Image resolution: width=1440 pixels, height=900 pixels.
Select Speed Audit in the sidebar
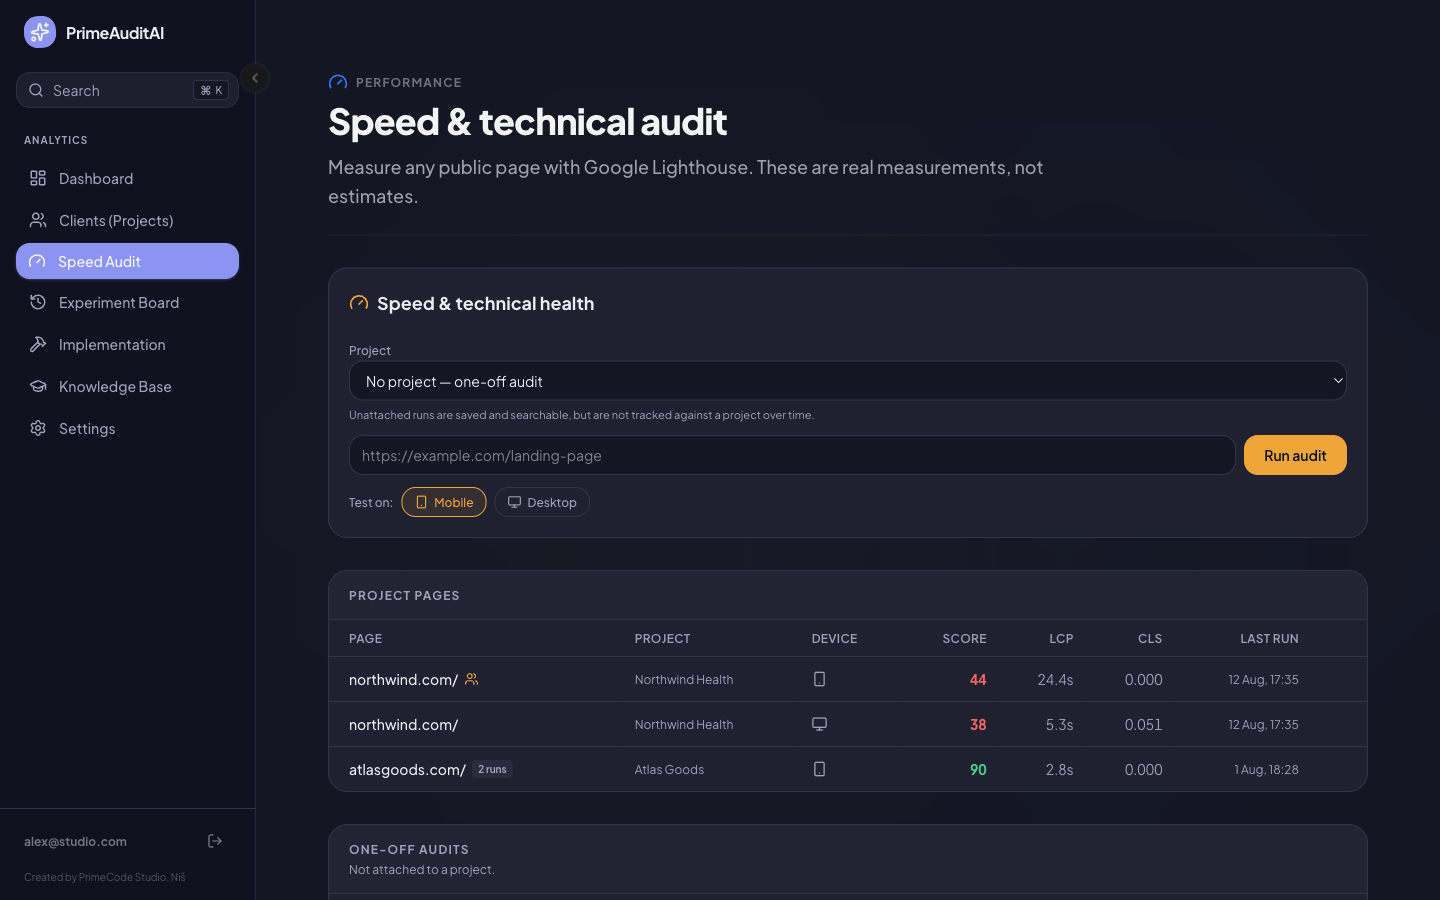click(x=127, y=261)
